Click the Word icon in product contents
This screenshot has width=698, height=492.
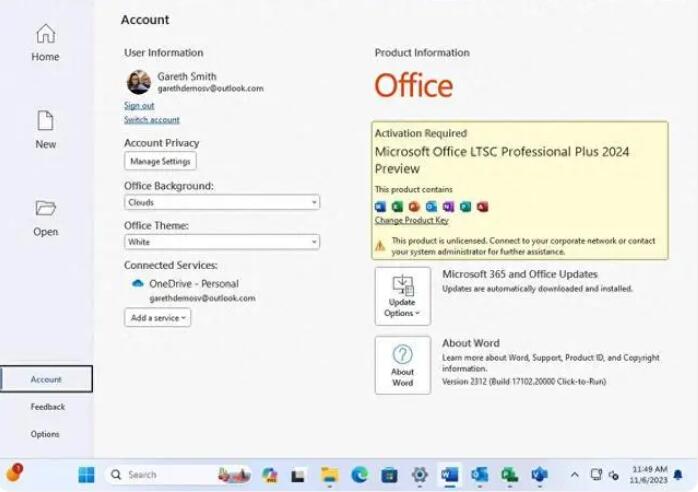pyautogui.click(x=381, y=207)
